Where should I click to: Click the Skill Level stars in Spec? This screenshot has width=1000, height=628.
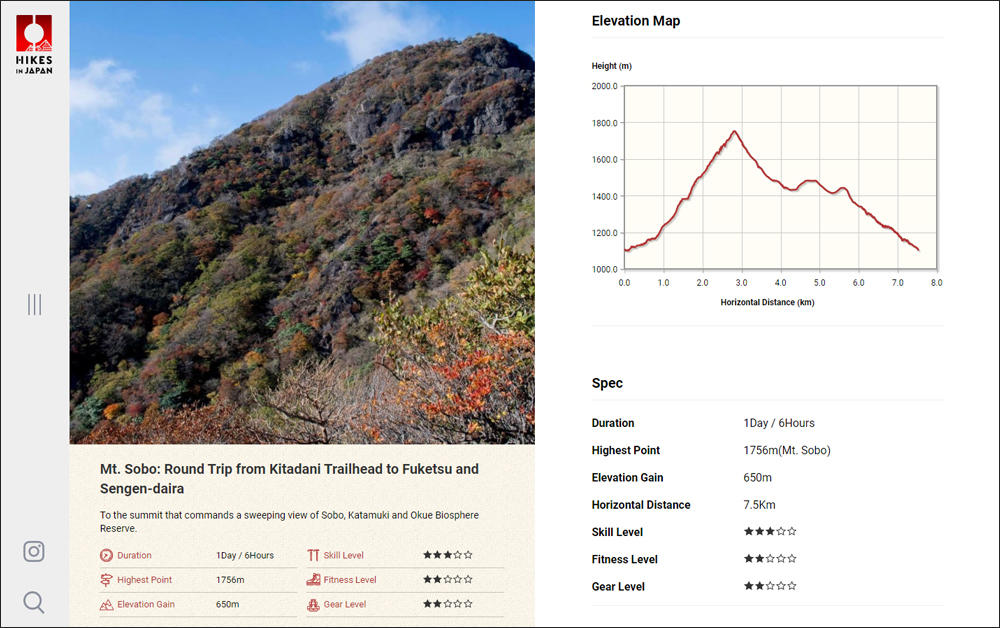pyautogui.click(x=770, y=532)
